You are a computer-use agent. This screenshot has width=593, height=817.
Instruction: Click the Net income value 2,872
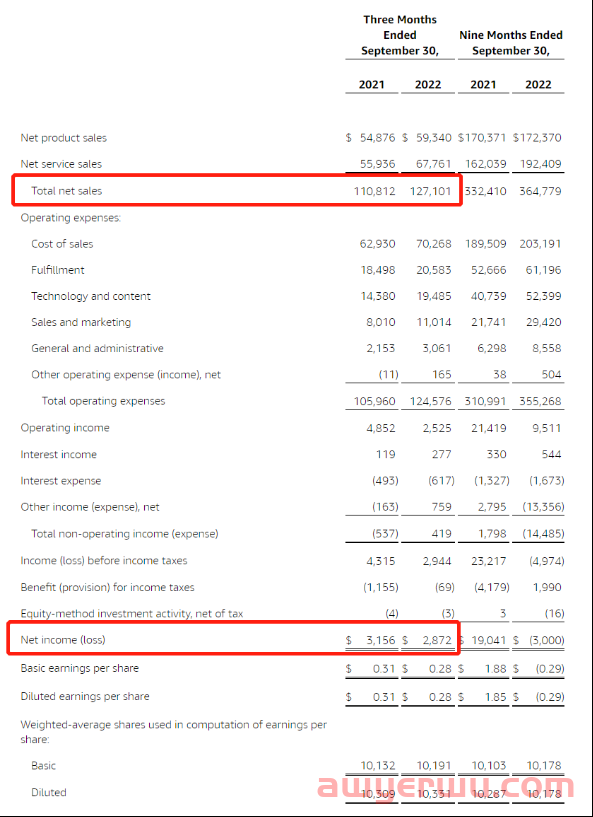(437, 640)
